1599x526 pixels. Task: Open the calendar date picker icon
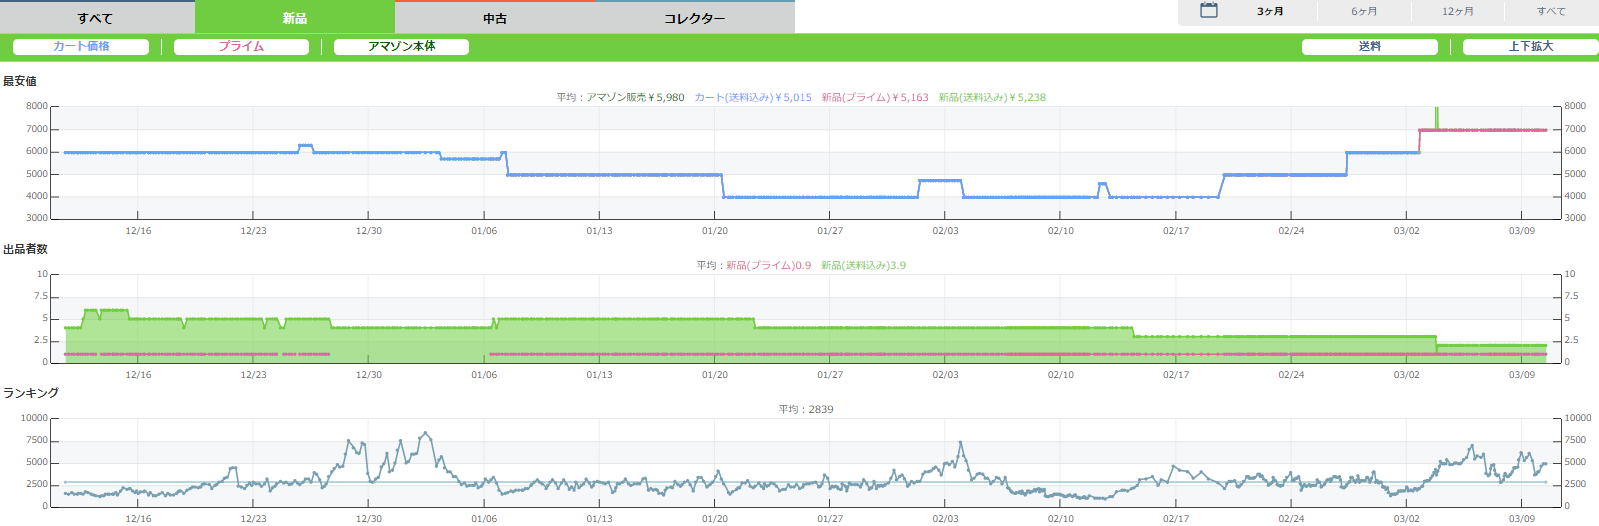pos(1208,11)
